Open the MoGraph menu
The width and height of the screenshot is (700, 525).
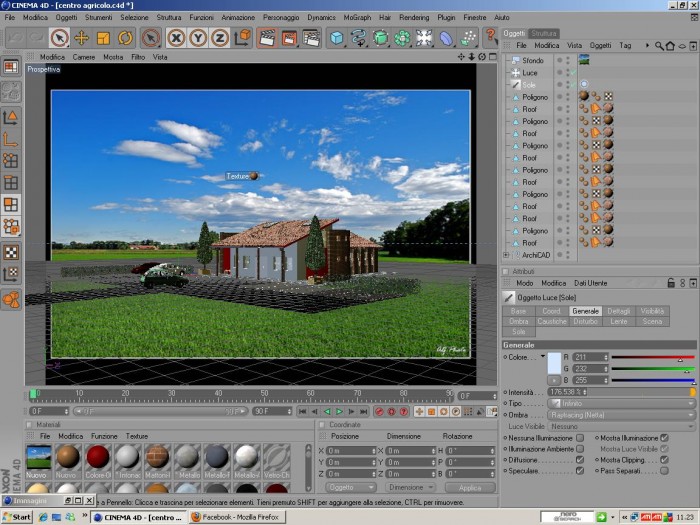[x=357, y=17]
